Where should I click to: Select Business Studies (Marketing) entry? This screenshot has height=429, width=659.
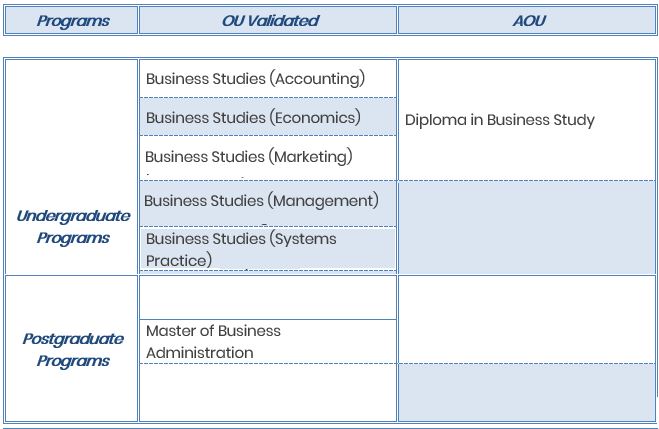(249, 156)
